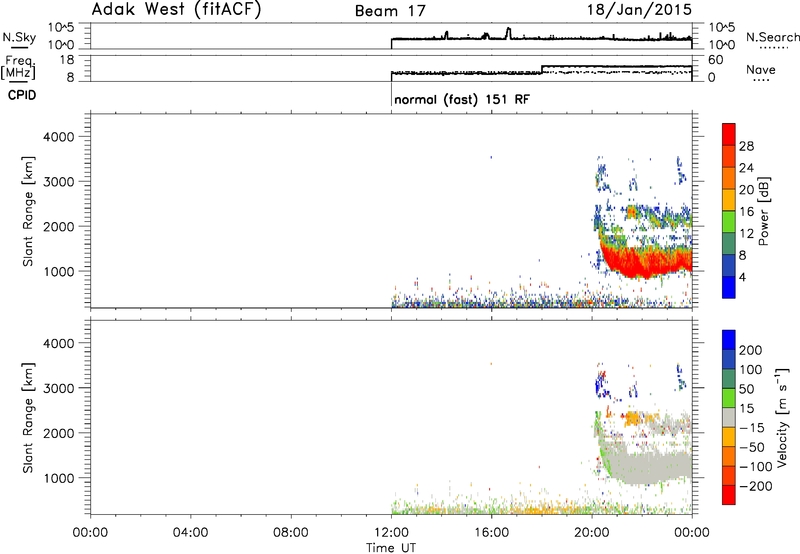Select the 'N.Search' legend label
This screenshot has width=800, height=554.
click(772, 37)
